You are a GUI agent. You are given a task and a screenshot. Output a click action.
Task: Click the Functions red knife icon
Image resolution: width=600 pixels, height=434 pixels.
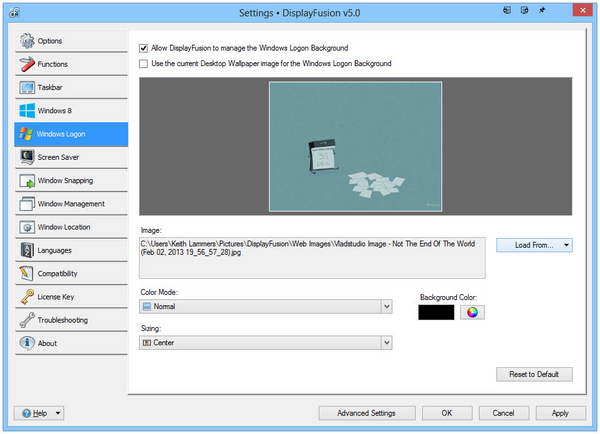(27, 64)
